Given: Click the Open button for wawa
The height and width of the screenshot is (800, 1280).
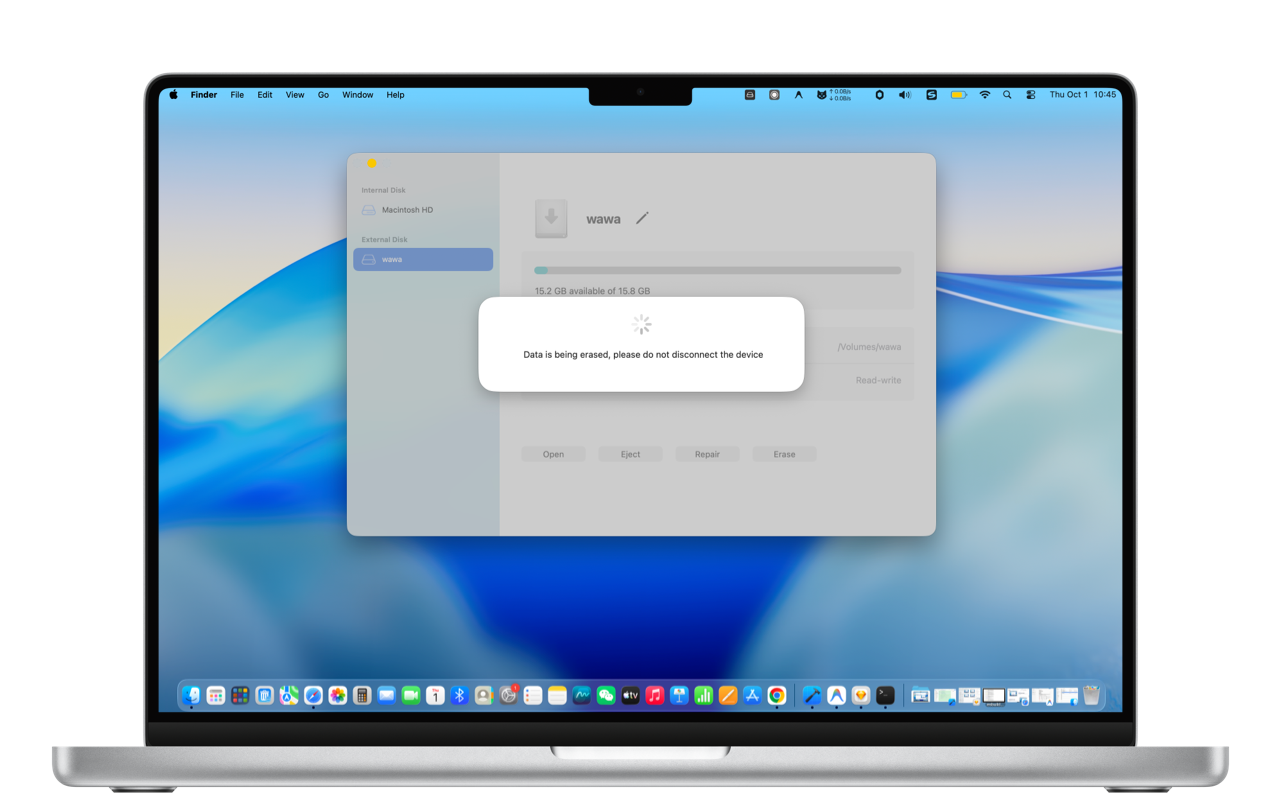Looking at the screenshot, I should point(553,454).
